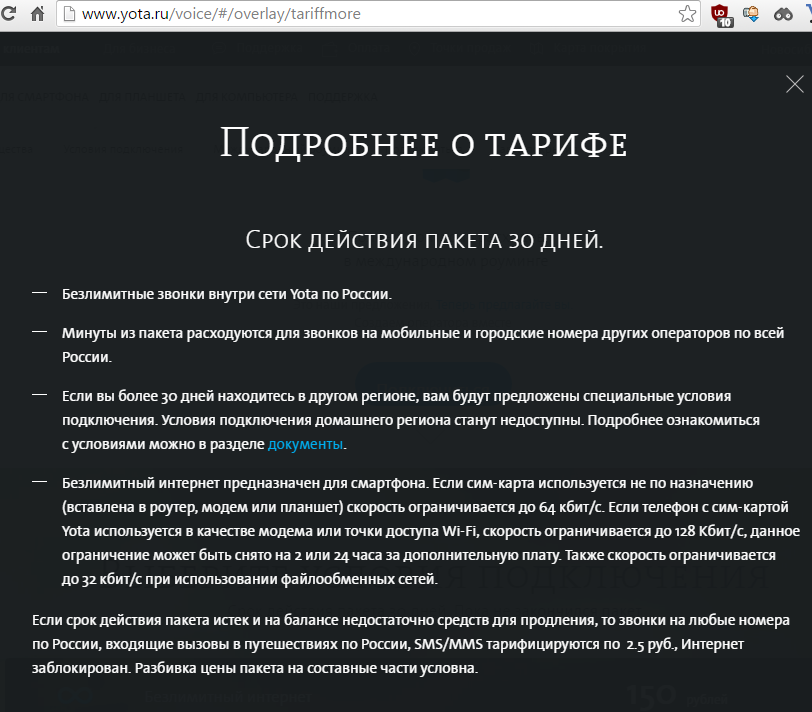Viewport: 812px width, 712px height.
Task: Click paragraph starting "Если срок действия пакета истек"
Action: tap(411, 644)
